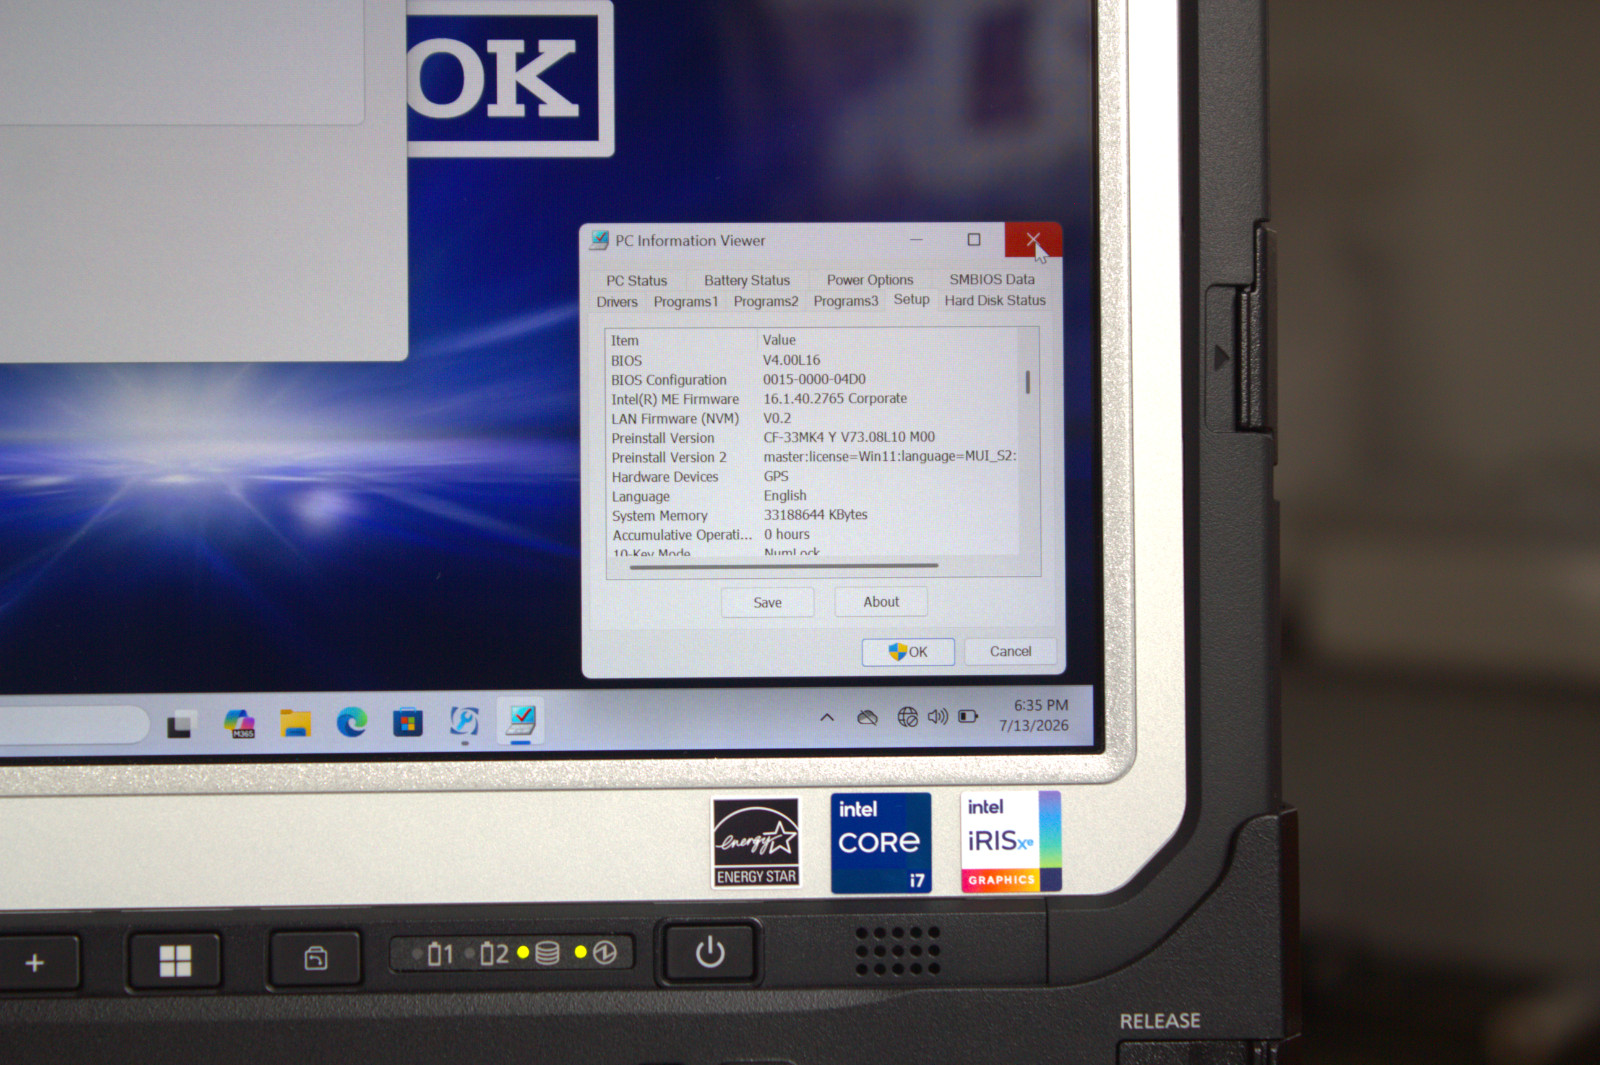This screenshot has width=1600, height=1065.
Task: Click value V4.00L16 in the list
Action: [x=791, y=360]
